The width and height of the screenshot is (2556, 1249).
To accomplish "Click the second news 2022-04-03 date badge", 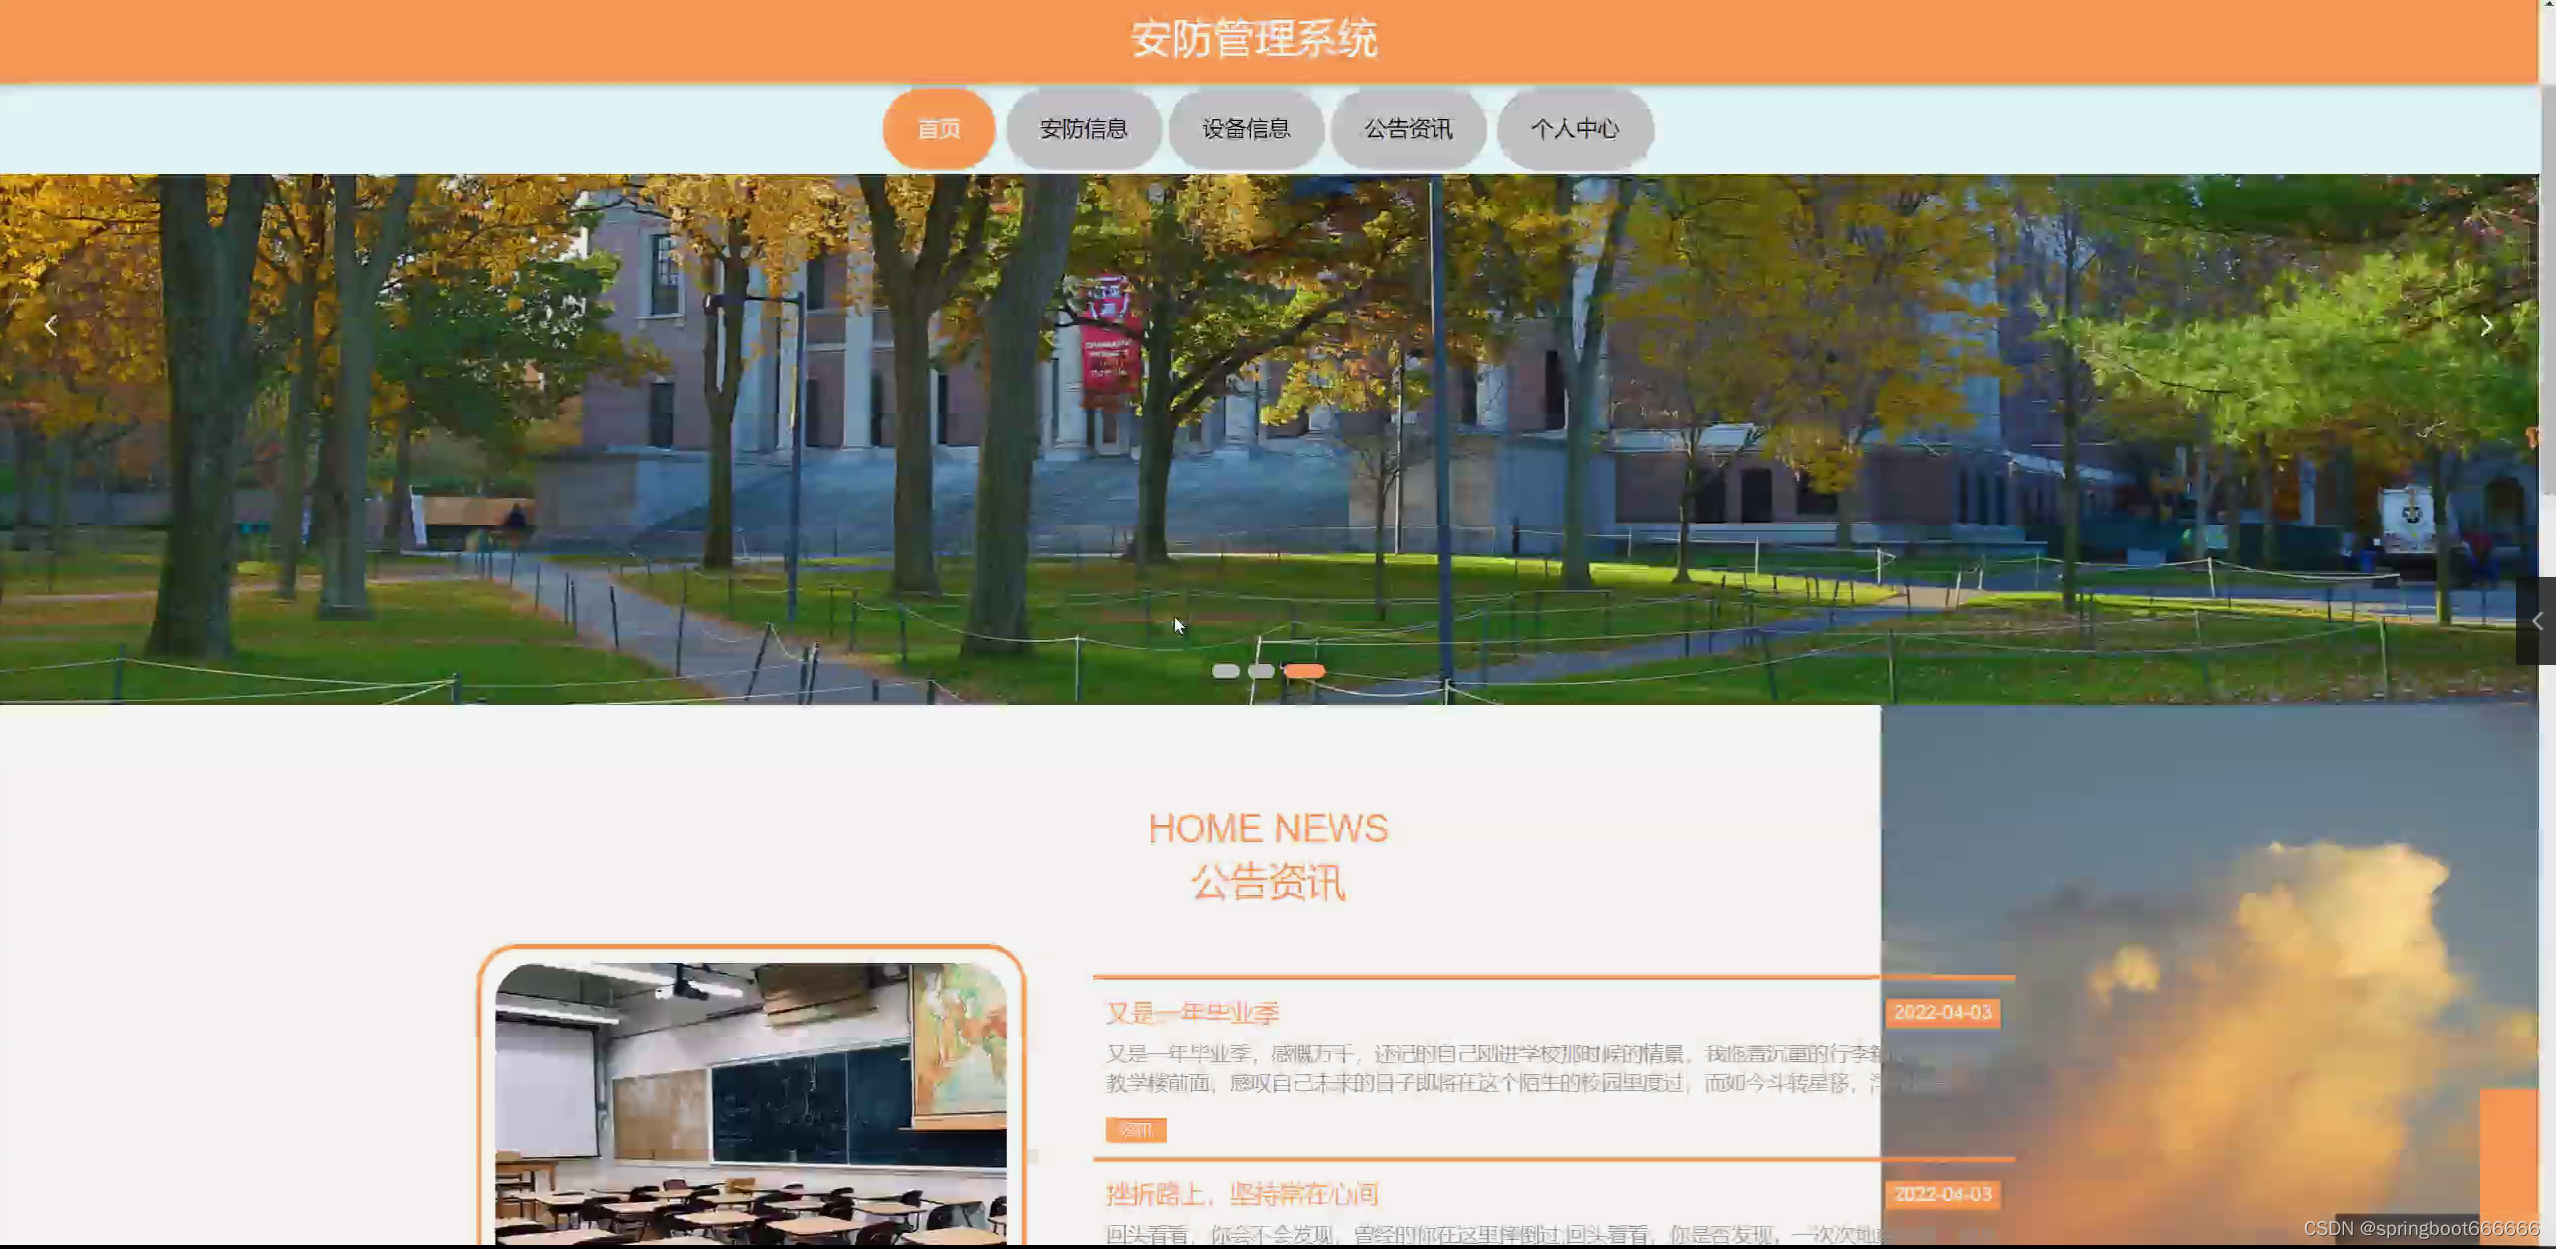I will (1942, 1194).
